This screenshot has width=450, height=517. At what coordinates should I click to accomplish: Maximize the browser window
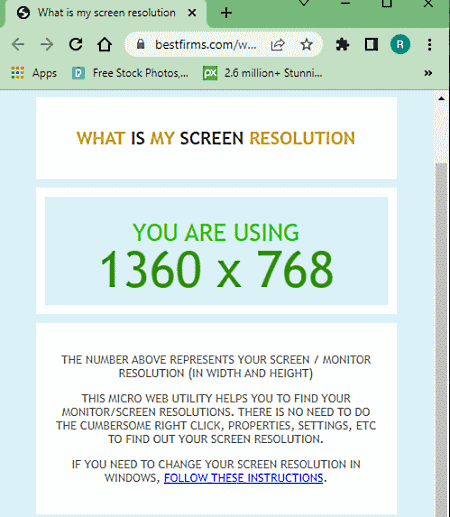pyautogui.click(x=387, y=3)
